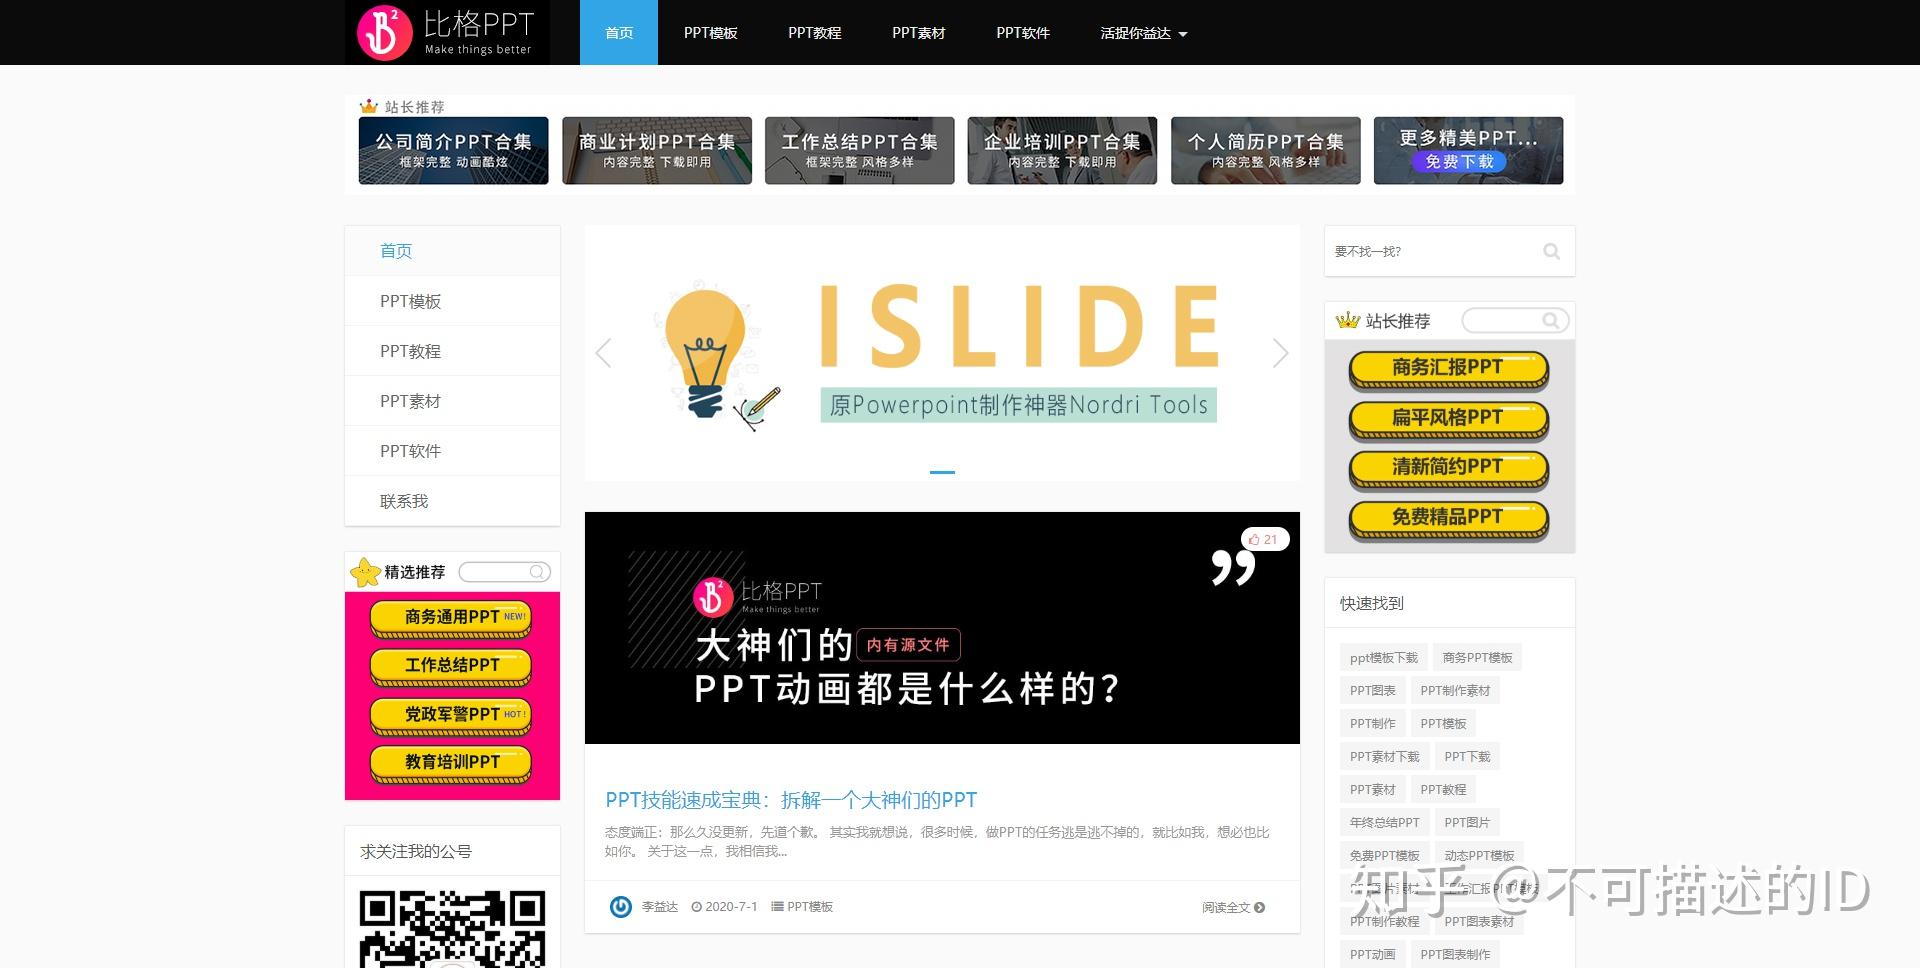Open 联系我 in the left sidebar menu
Image resolution: width=1920 pixels, height=968 pixels.
(x=452, y=501)
